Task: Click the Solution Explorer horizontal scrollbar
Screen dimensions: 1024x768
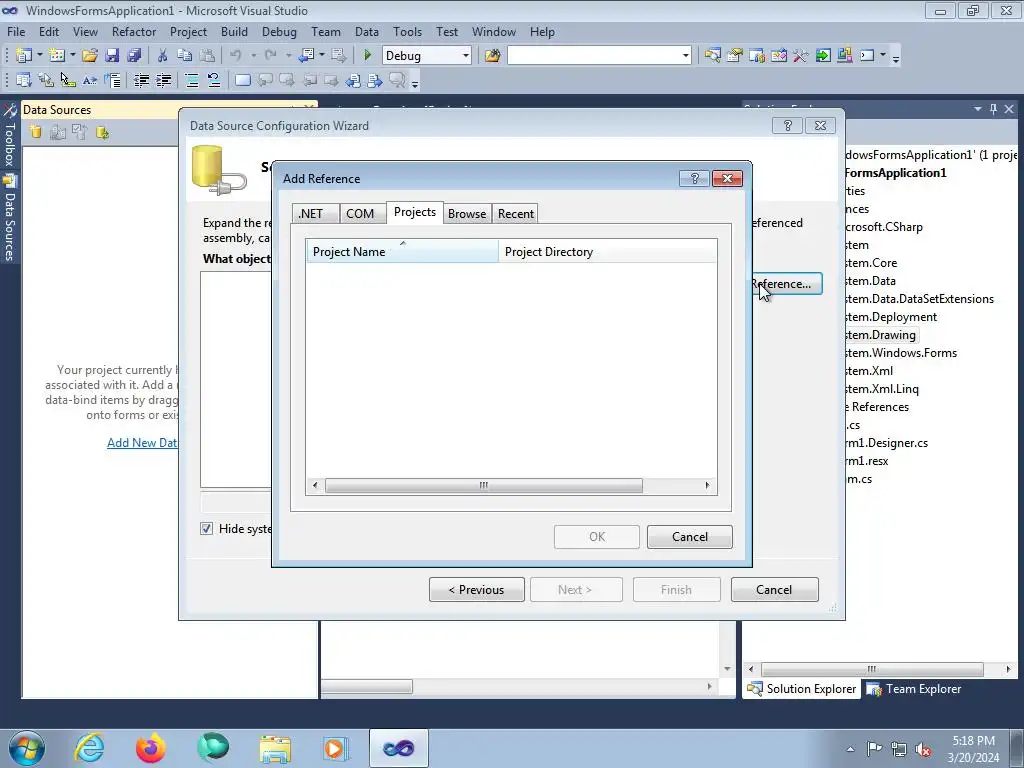Action: click(872, 669)
